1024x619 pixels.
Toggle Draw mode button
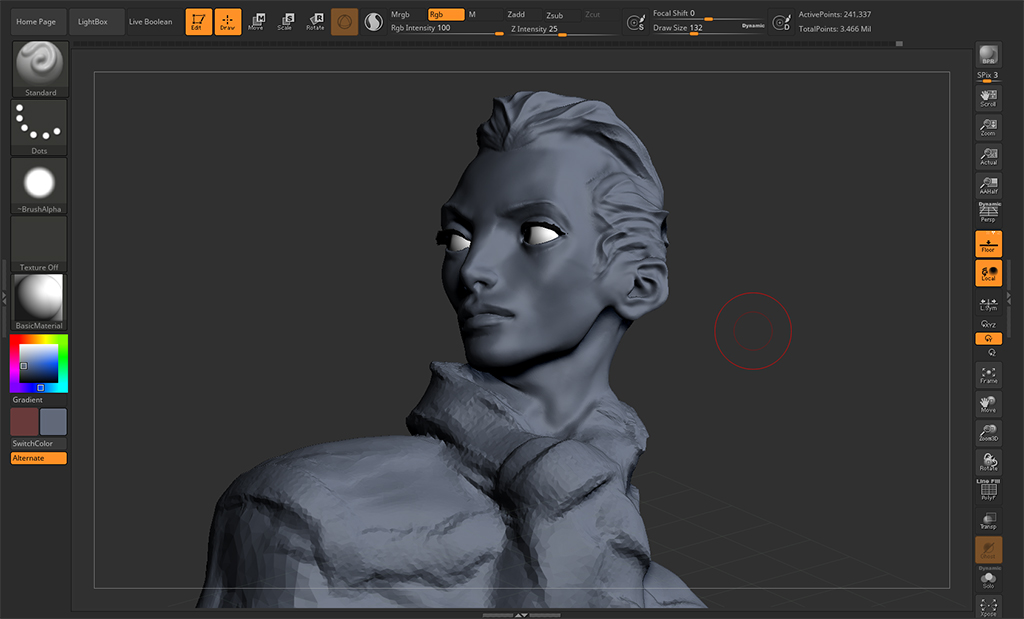(228, 22)
